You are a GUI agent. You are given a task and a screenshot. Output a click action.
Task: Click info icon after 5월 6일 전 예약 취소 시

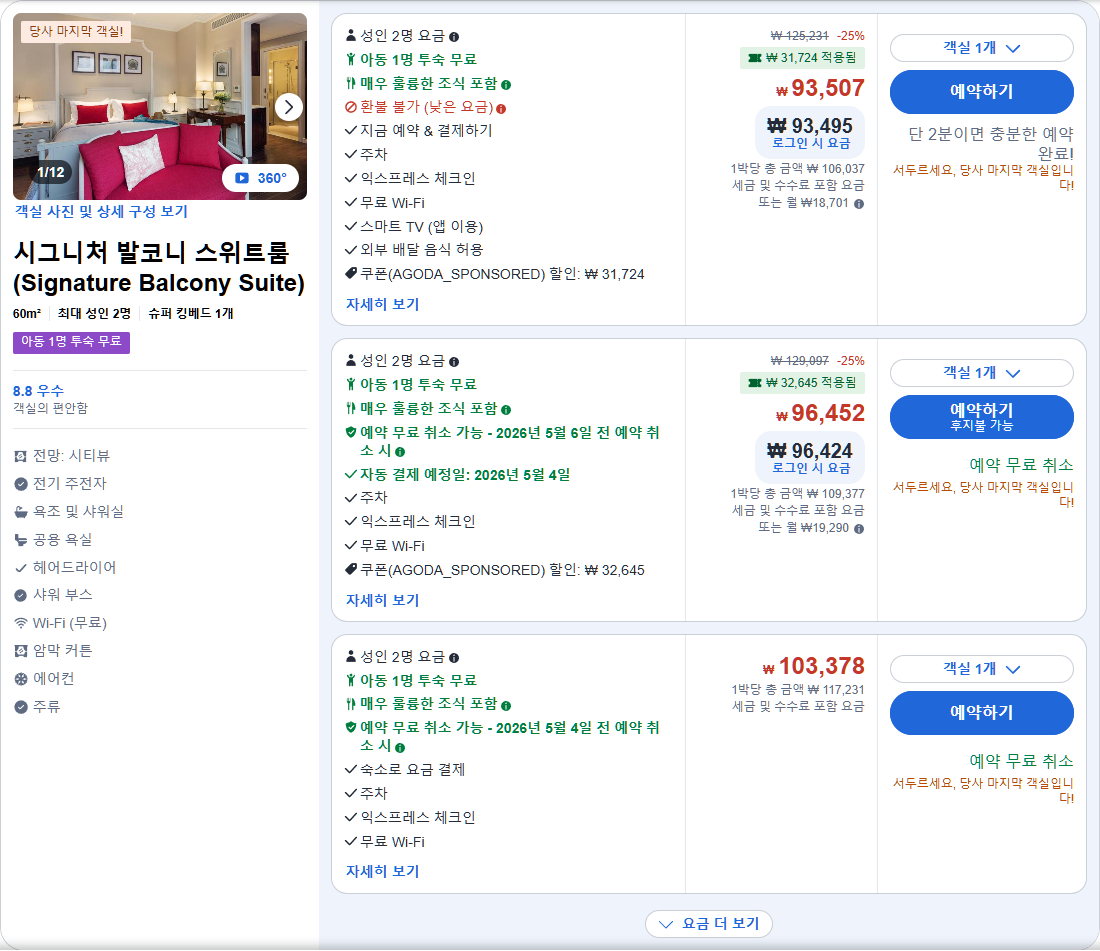click(400, 452)
